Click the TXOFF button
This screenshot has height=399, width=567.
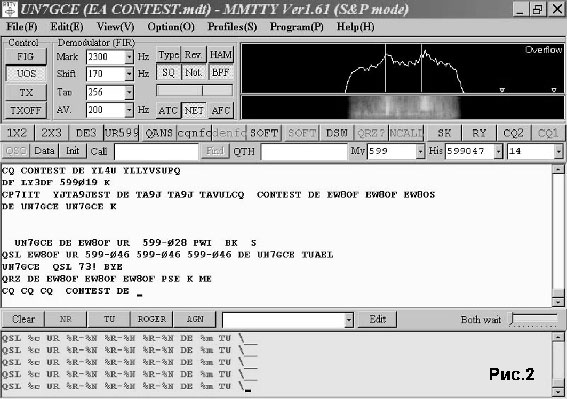(x=26, y=110)
